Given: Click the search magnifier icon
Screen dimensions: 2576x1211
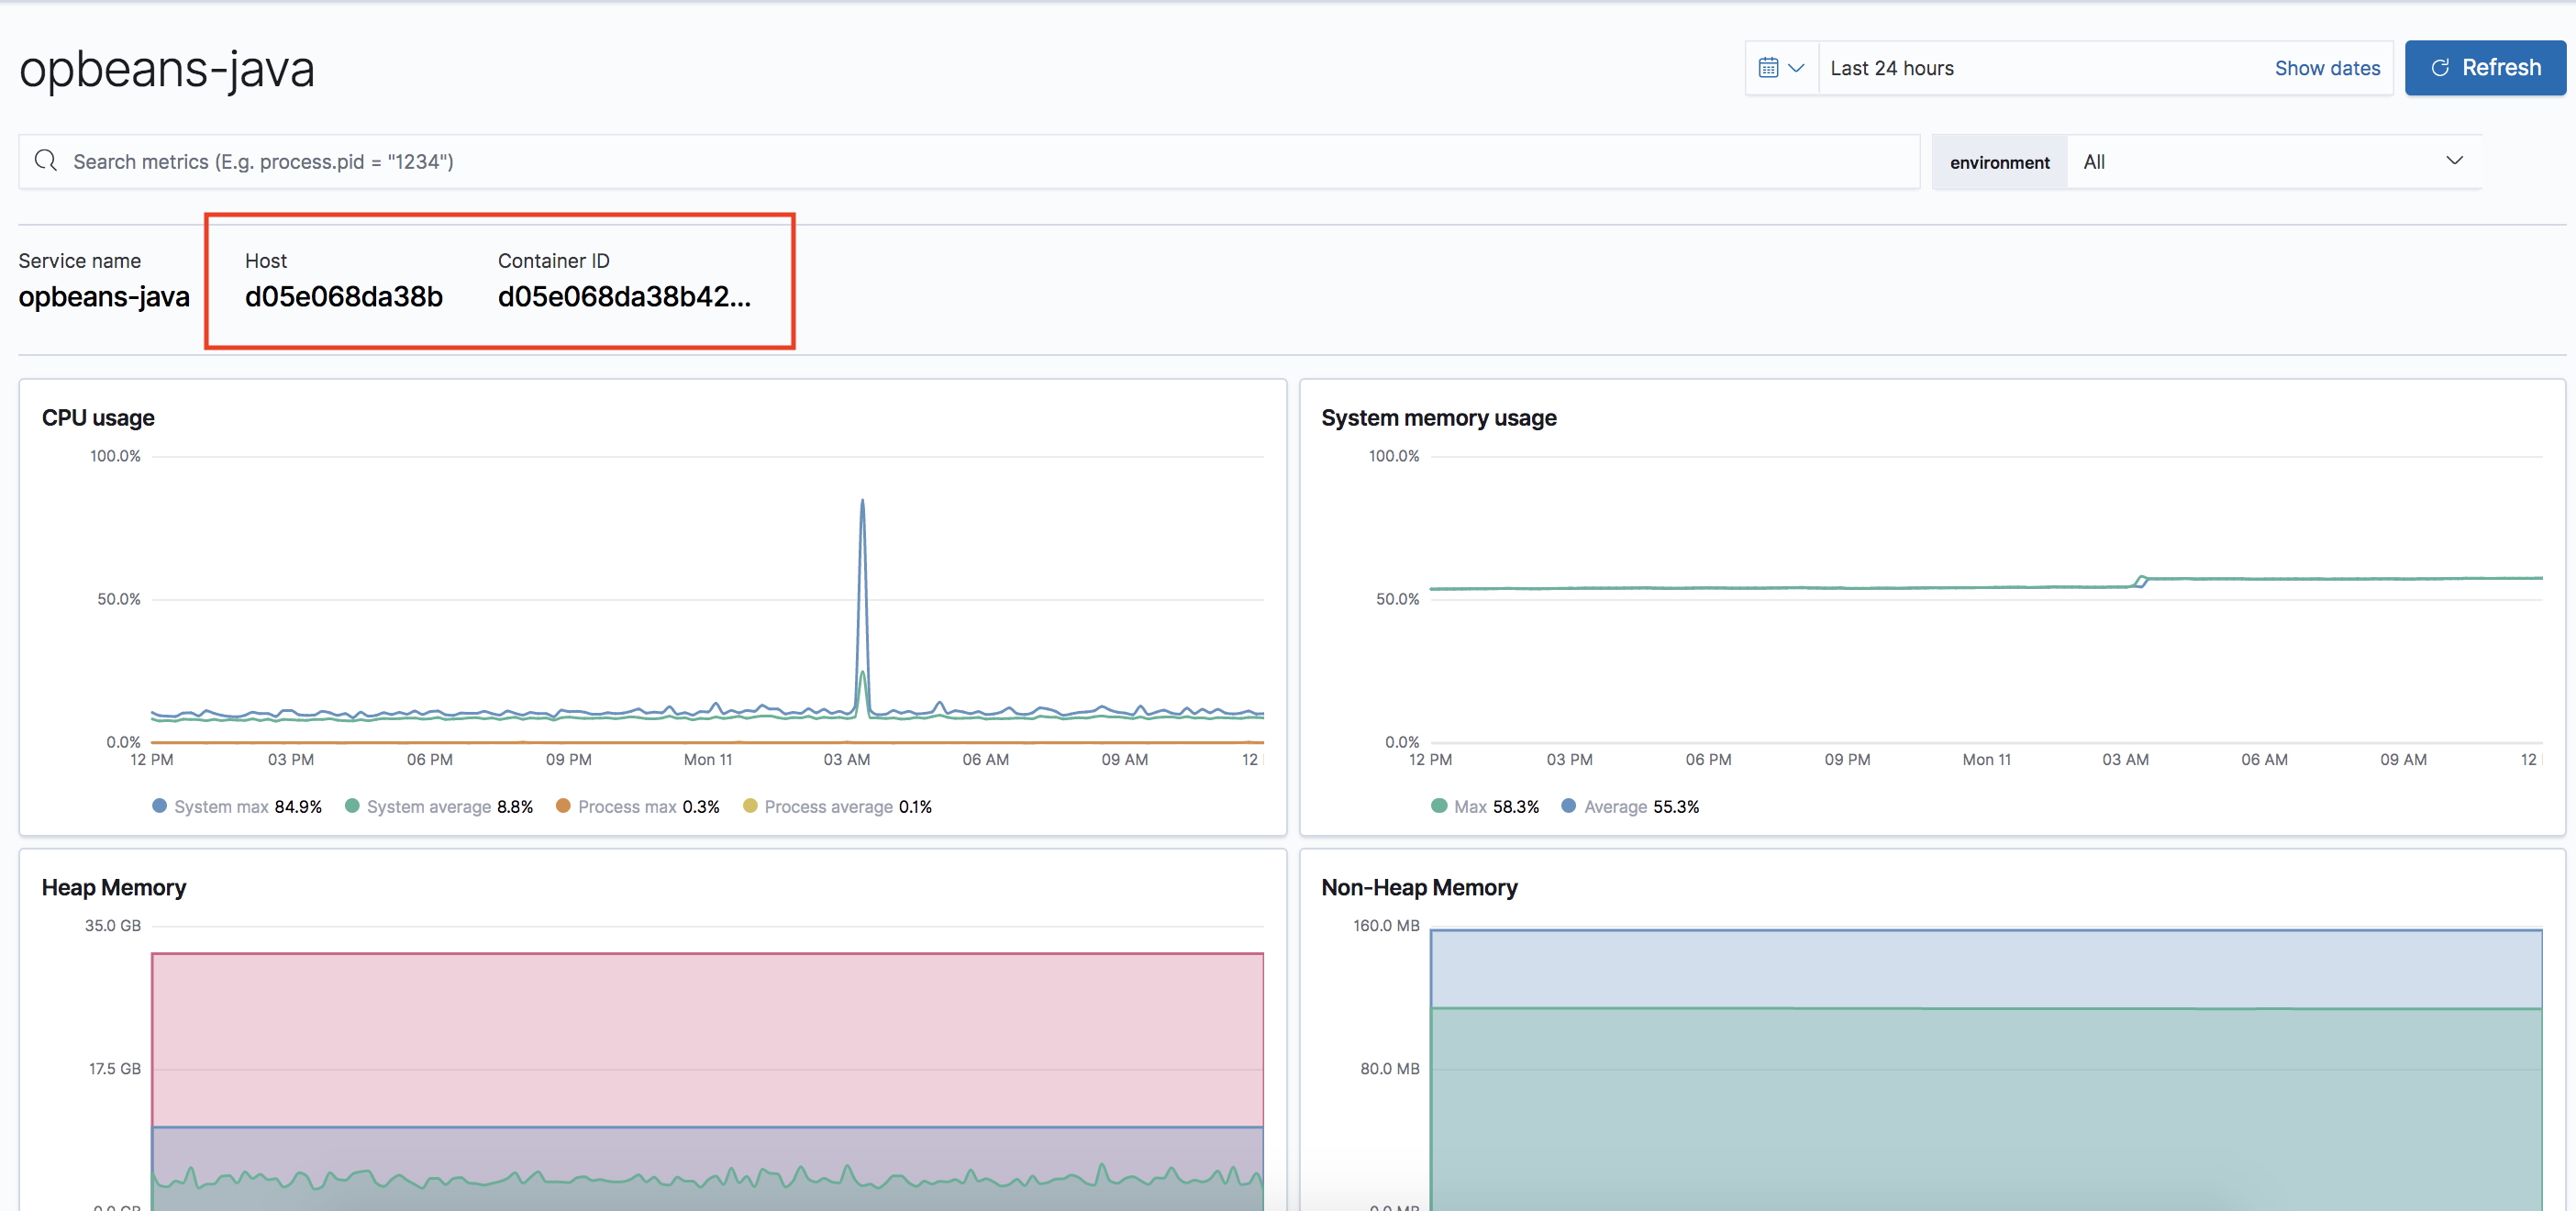Looking at the screenshot, I should point(46,161).
